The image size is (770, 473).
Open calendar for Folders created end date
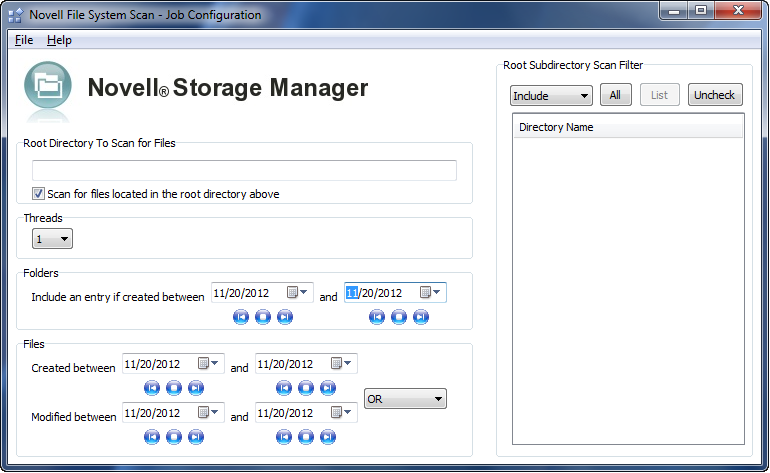click(430, 293)
